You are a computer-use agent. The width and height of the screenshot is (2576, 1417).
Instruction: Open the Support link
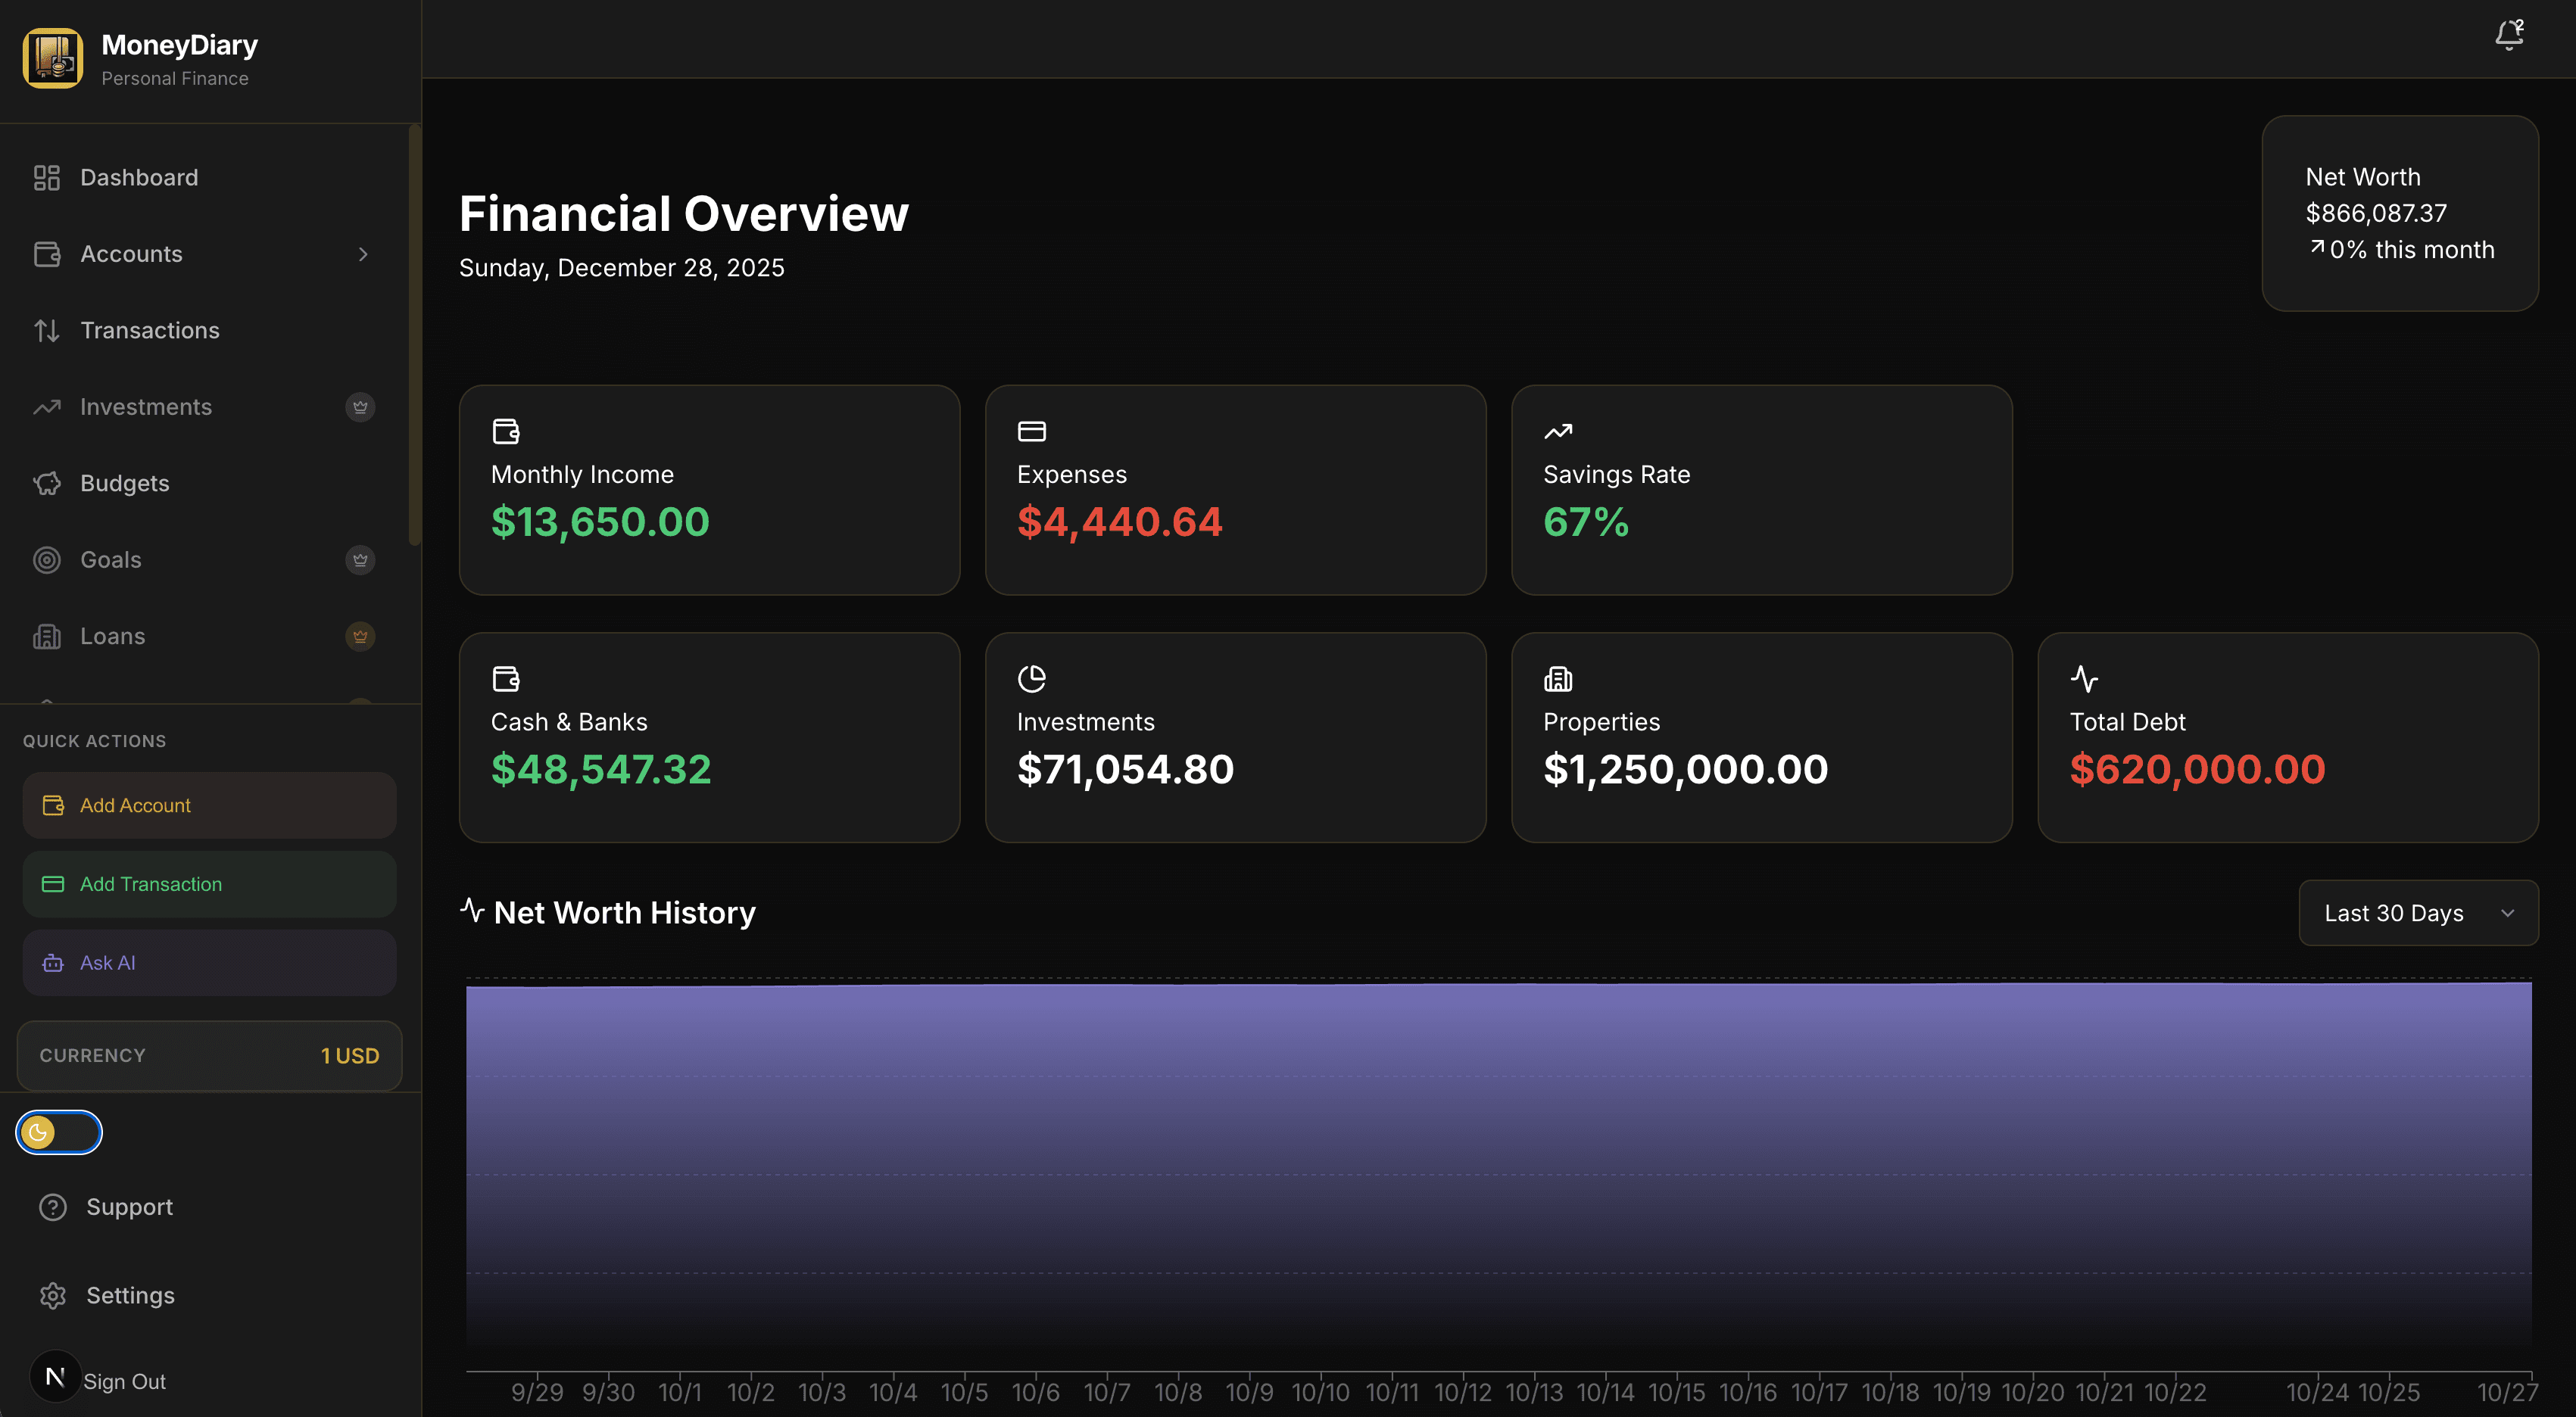tap(129, 1207)
